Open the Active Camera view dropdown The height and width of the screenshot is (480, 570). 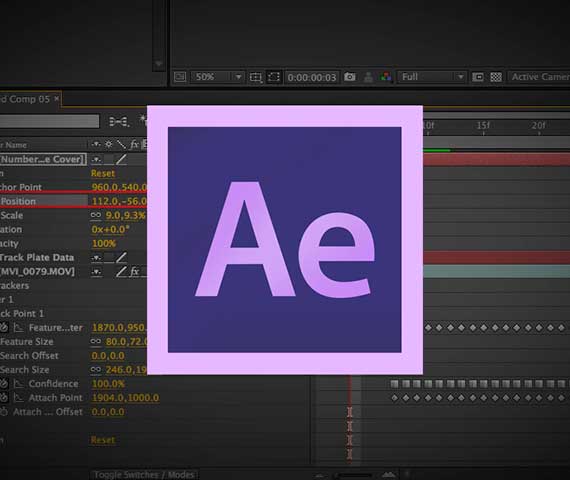(539, 77)
